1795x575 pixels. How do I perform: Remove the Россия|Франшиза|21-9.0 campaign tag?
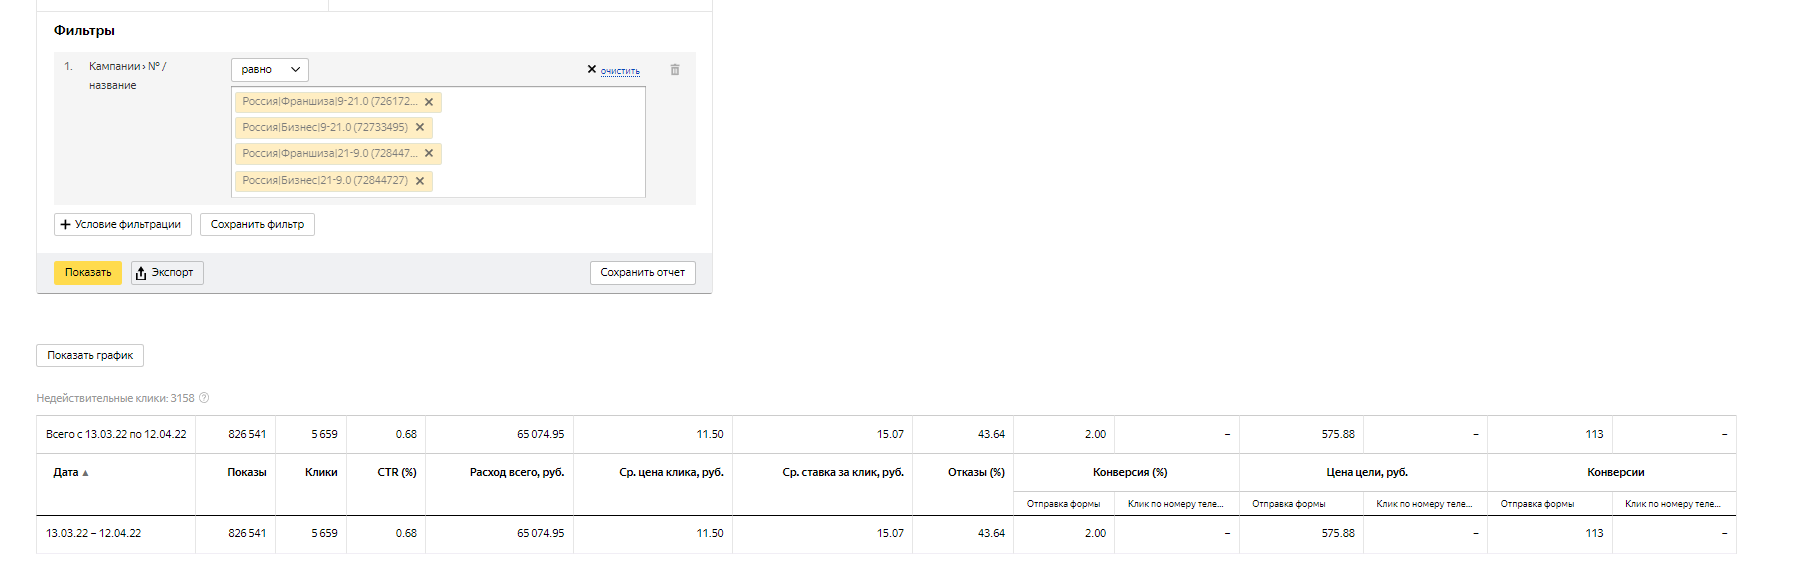click(429, 154)
